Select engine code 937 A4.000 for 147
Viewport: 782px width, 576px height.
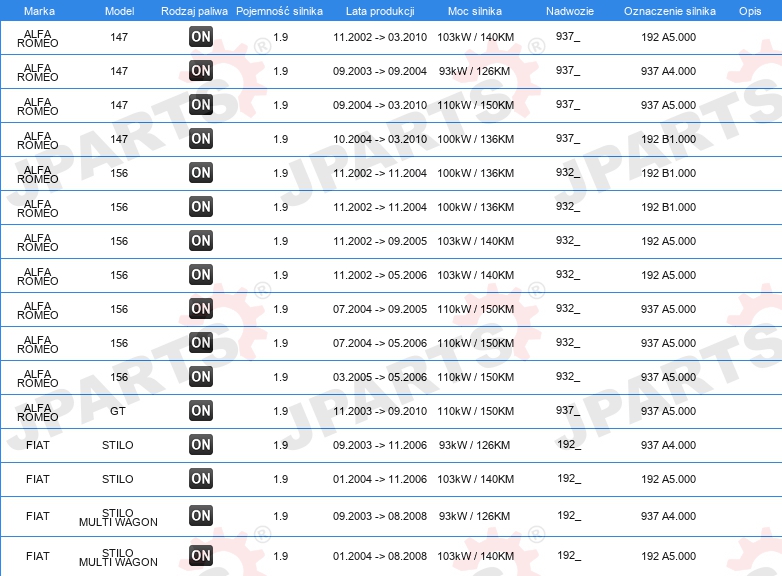668,71
